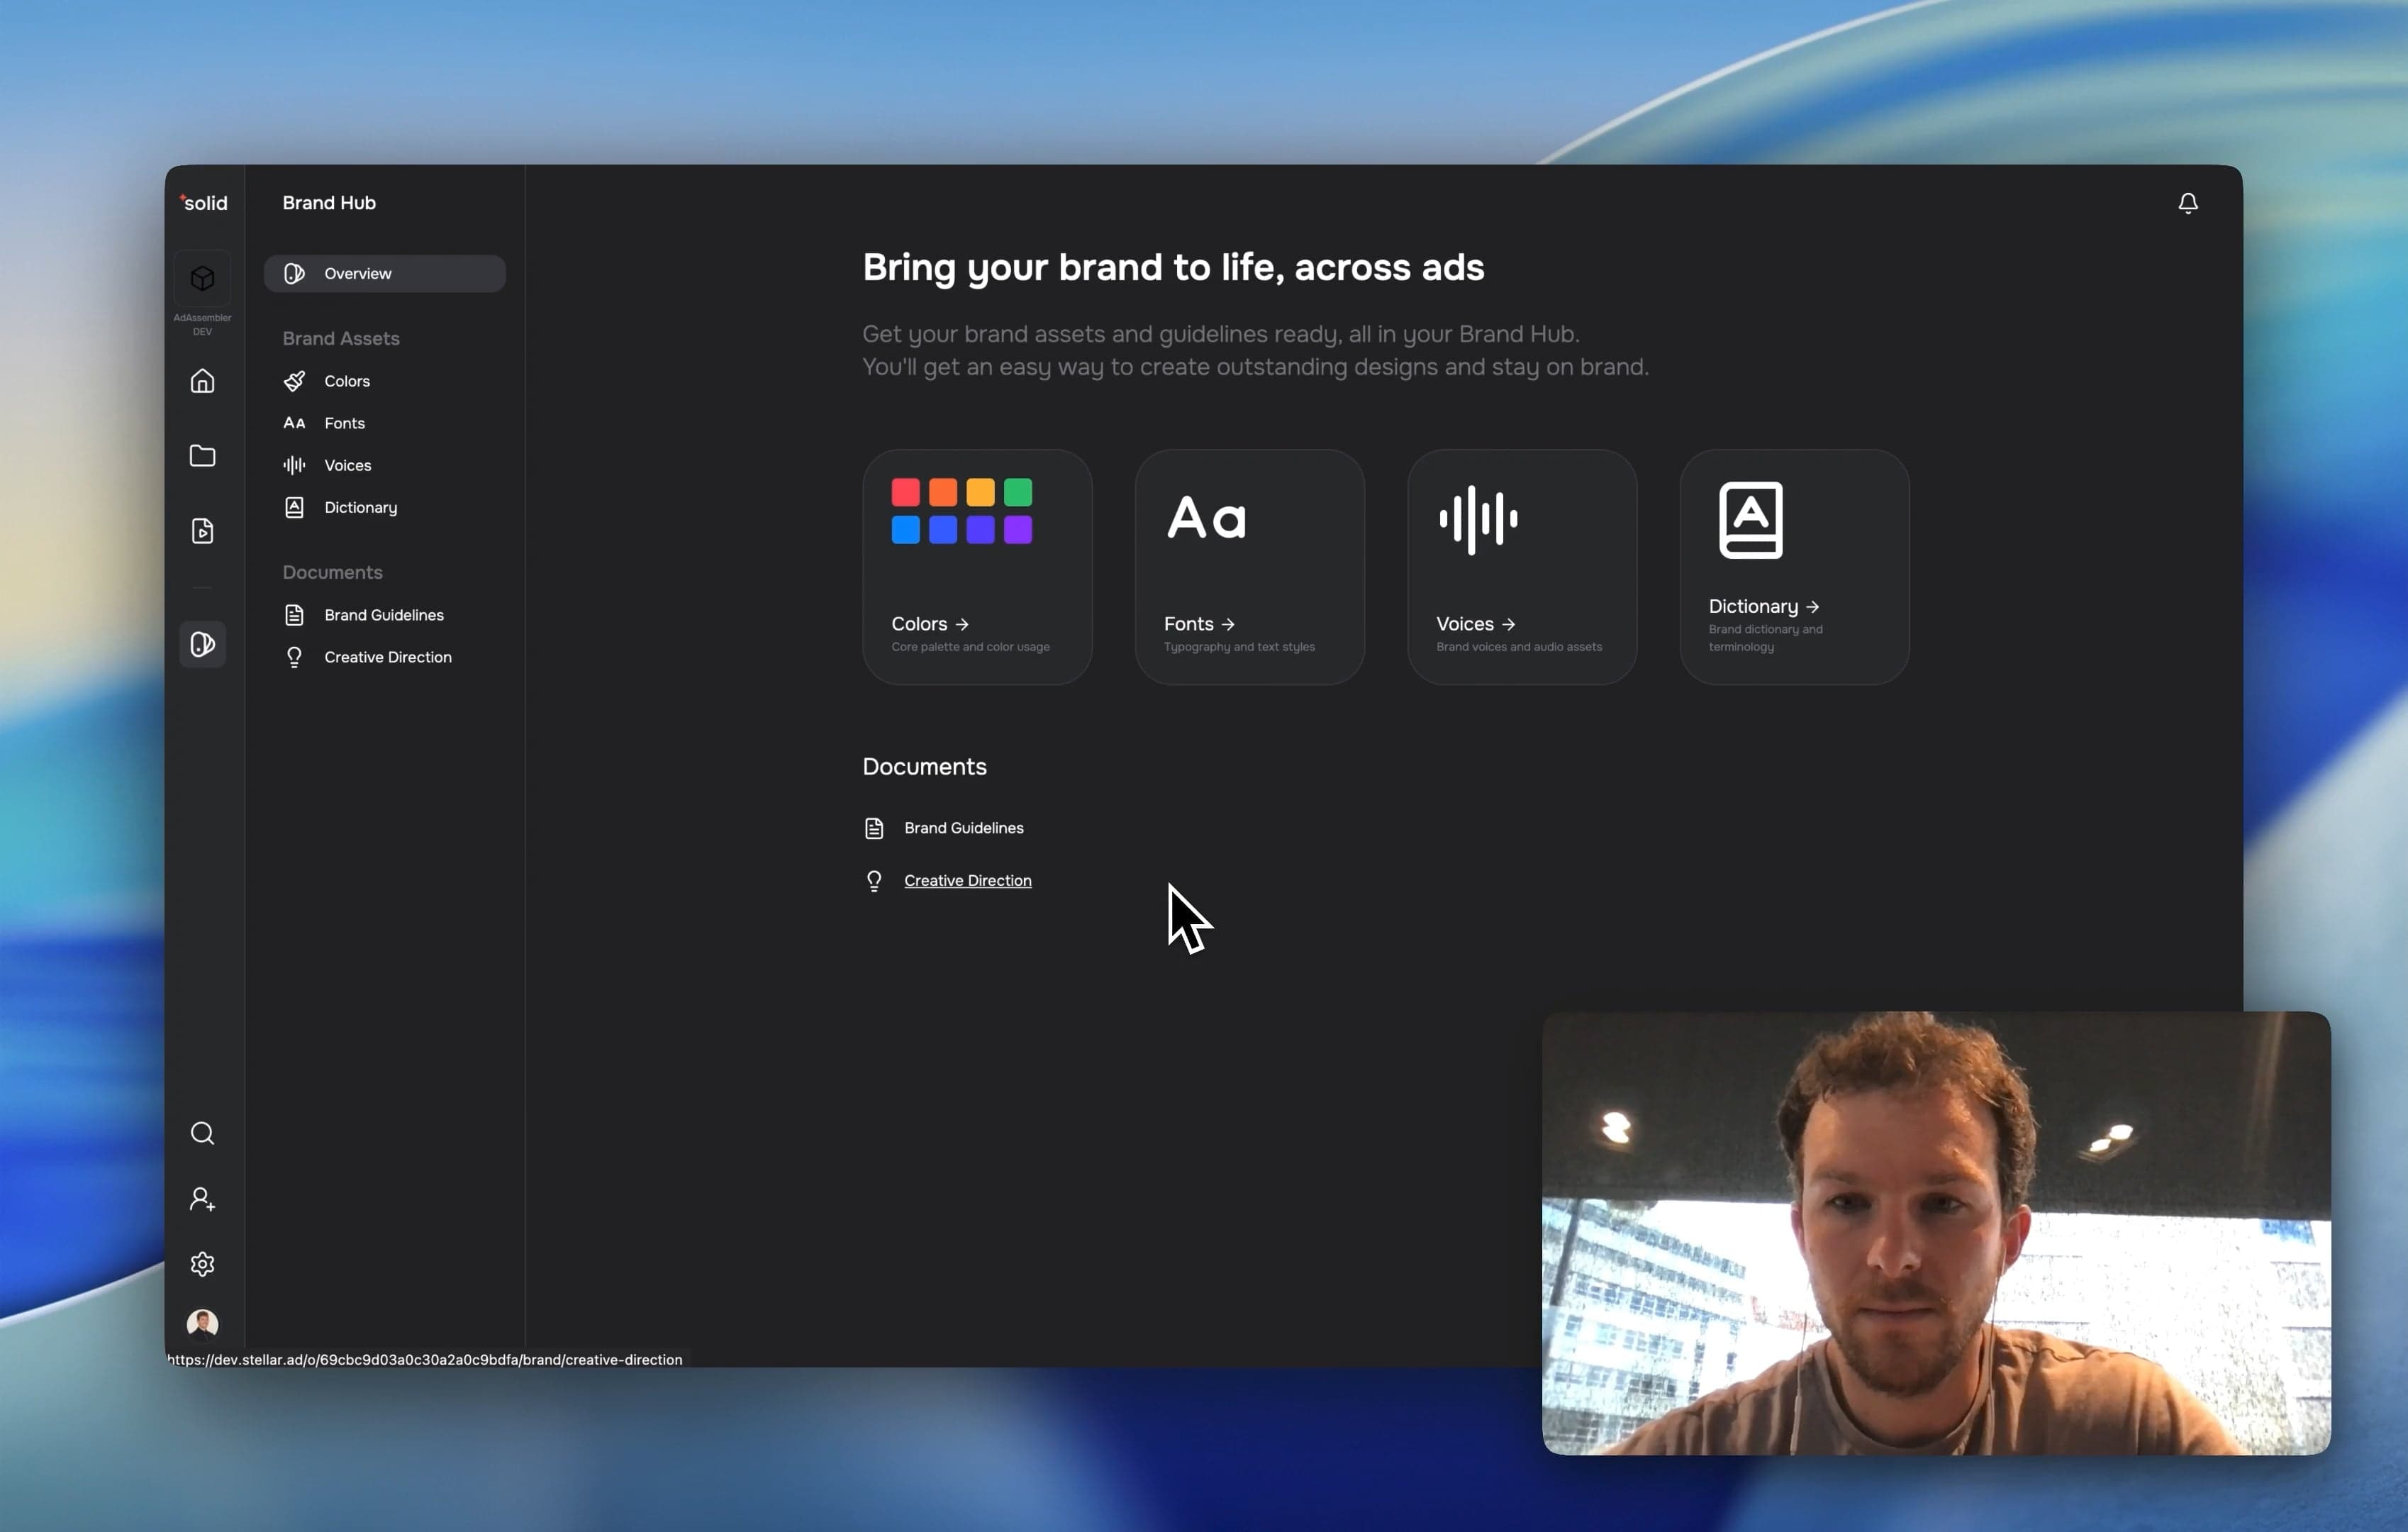Open the AdAssembler DEV workspace cube icon
2408x1532 pixels.
coord(203,278)
